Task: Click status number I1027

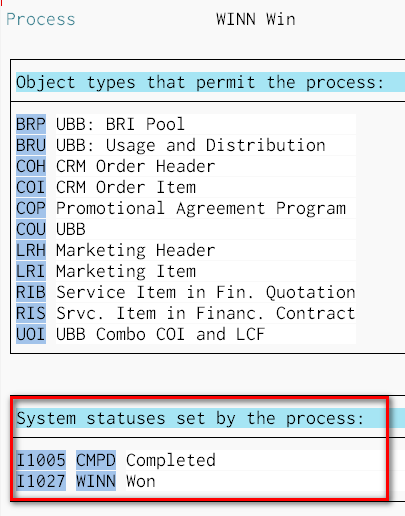Action: coord(41,481)
